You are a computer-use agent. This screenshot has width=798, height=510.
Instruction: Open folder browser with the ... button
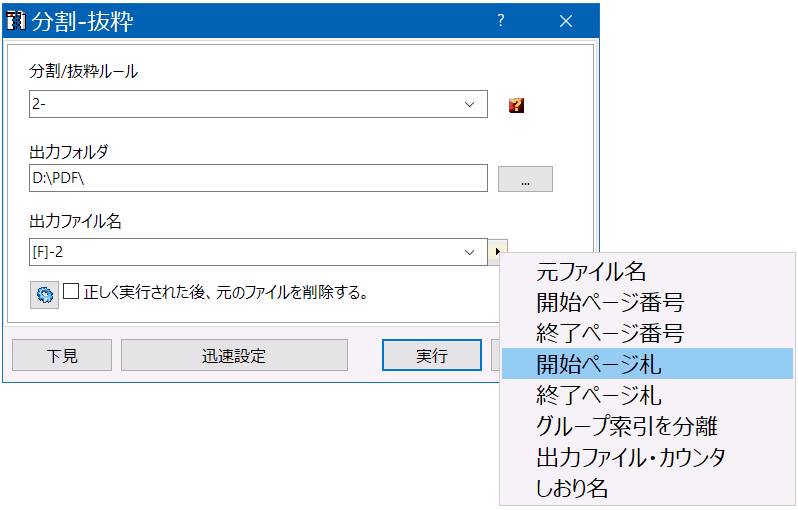click(525, 179)
